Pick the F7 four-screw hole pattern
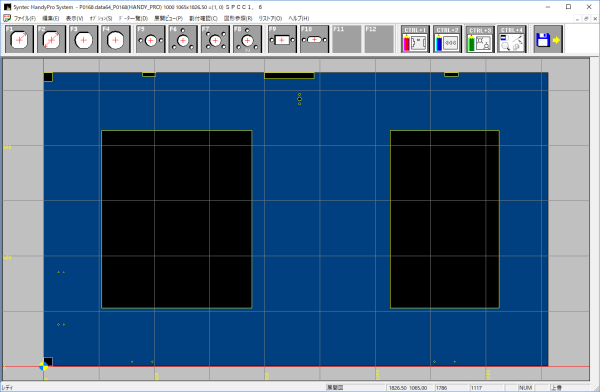 (215, 39)
